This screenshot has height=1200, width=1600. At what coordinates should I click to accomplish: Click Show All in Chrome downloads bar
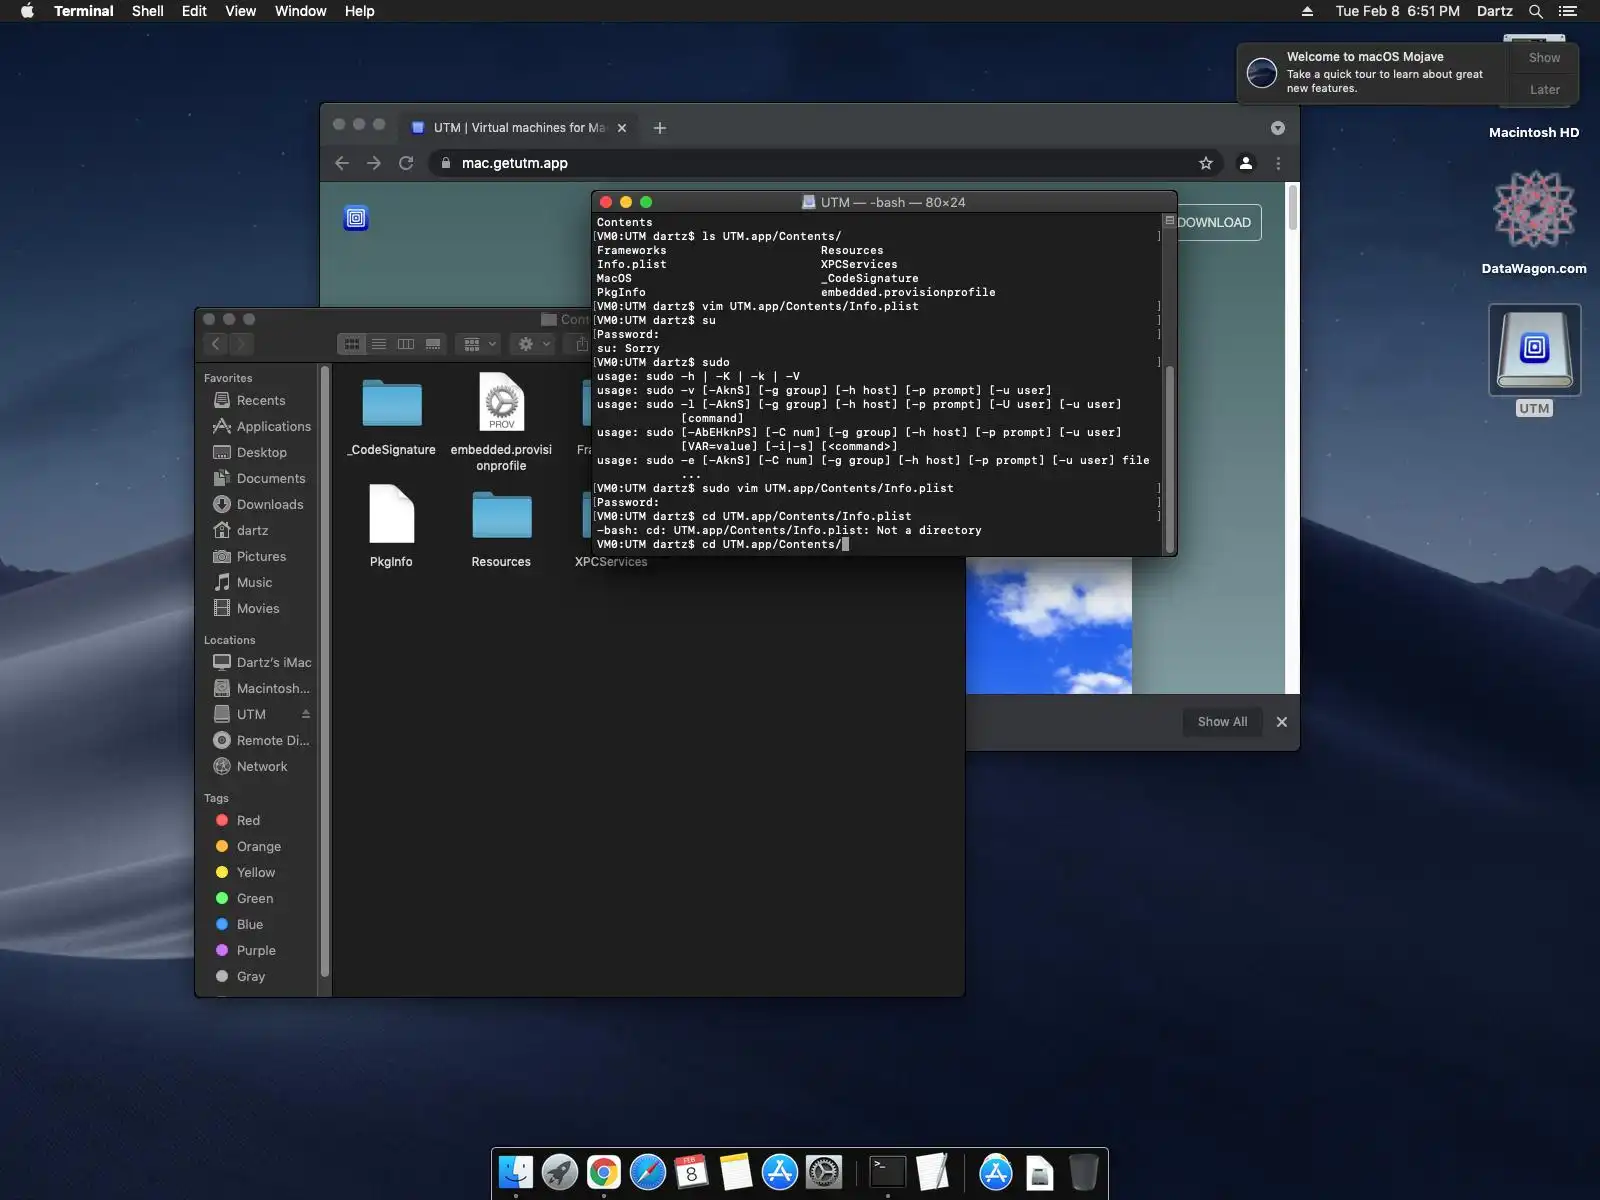1222,722
